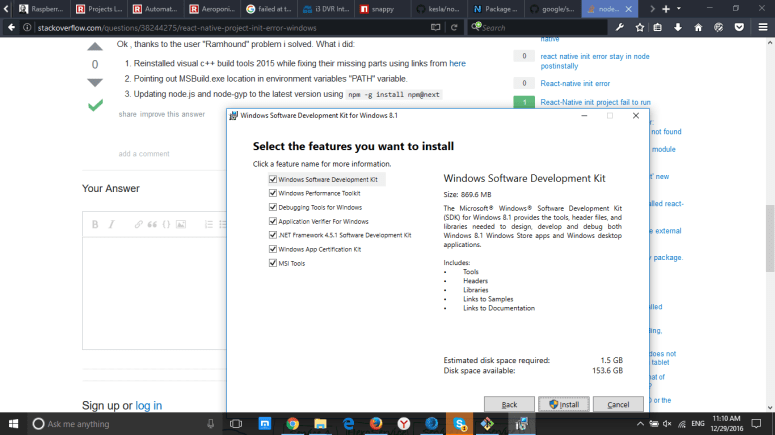The width and height of the screenshot is (775, 435).
Task: Upvote the answer with the up arrow
Action: click(95, 46)
